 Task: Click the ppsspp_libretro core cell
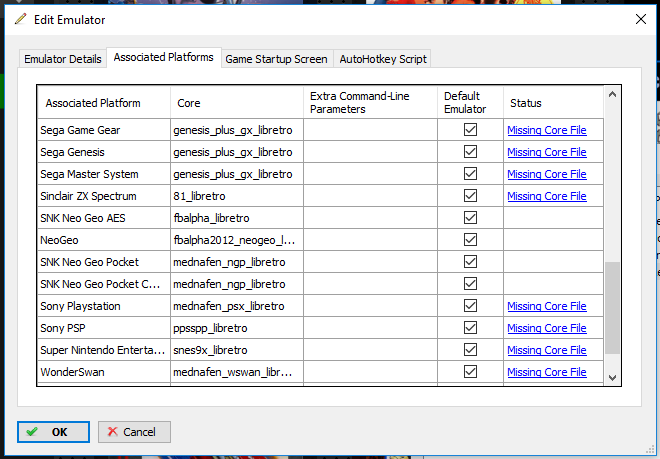click(237, 328)
